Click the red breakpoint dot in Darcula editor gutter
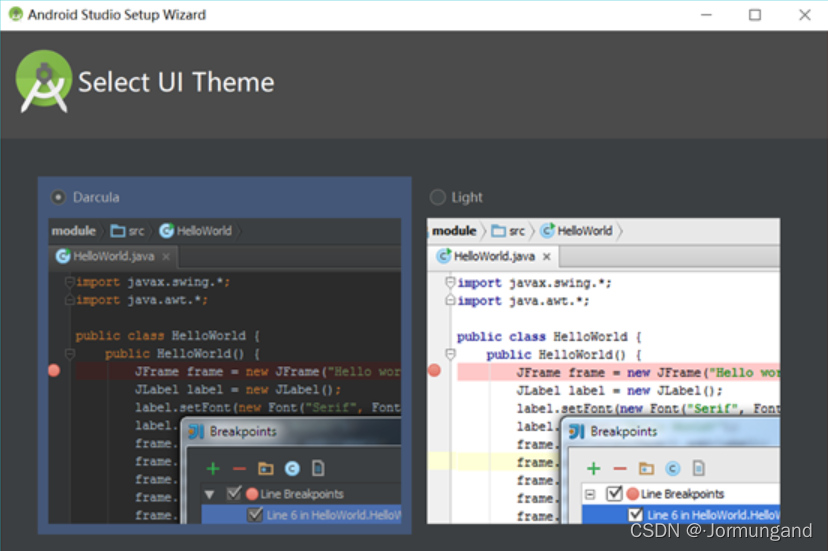The height and width of the screenshot is (551, 828). click(x=54, y=370)
